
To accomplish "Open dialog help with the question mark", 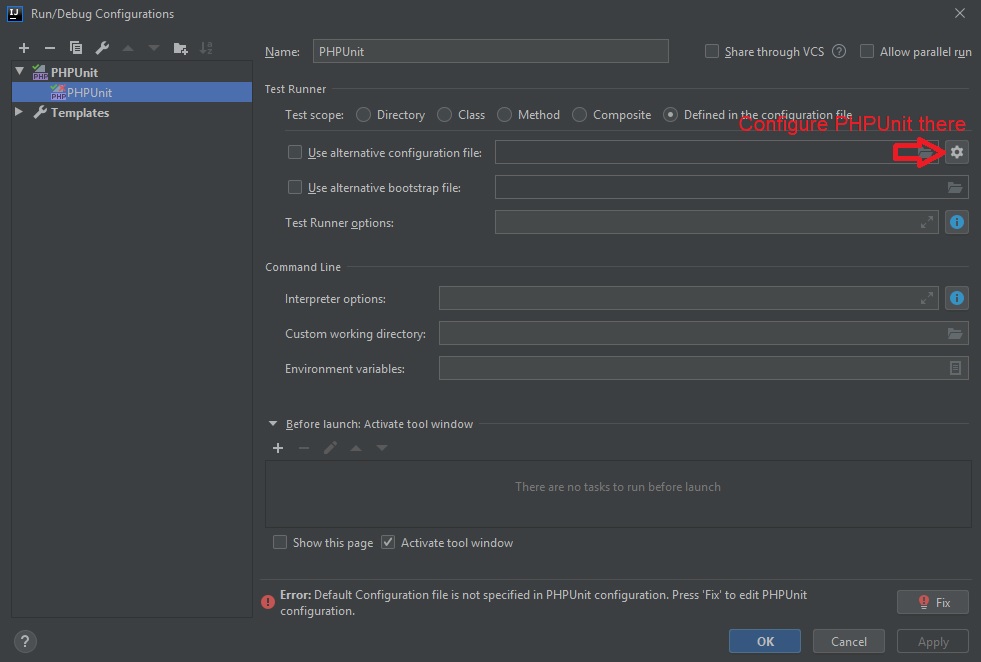I will click(x=25, y=641).
